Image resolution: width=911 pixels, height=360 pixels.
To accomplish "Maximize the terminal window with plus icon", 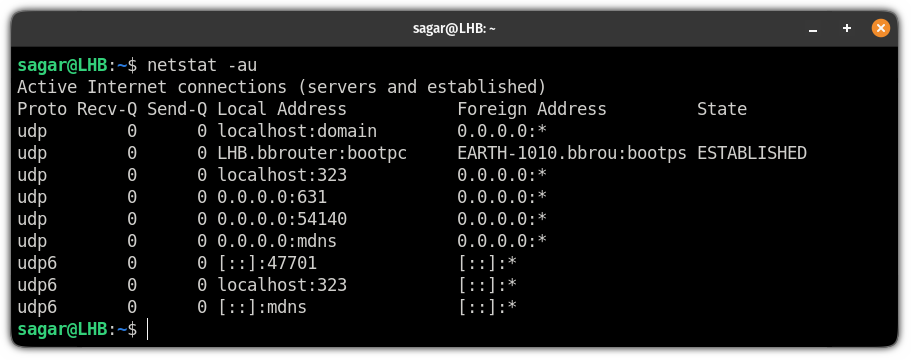I will [847, 28].
